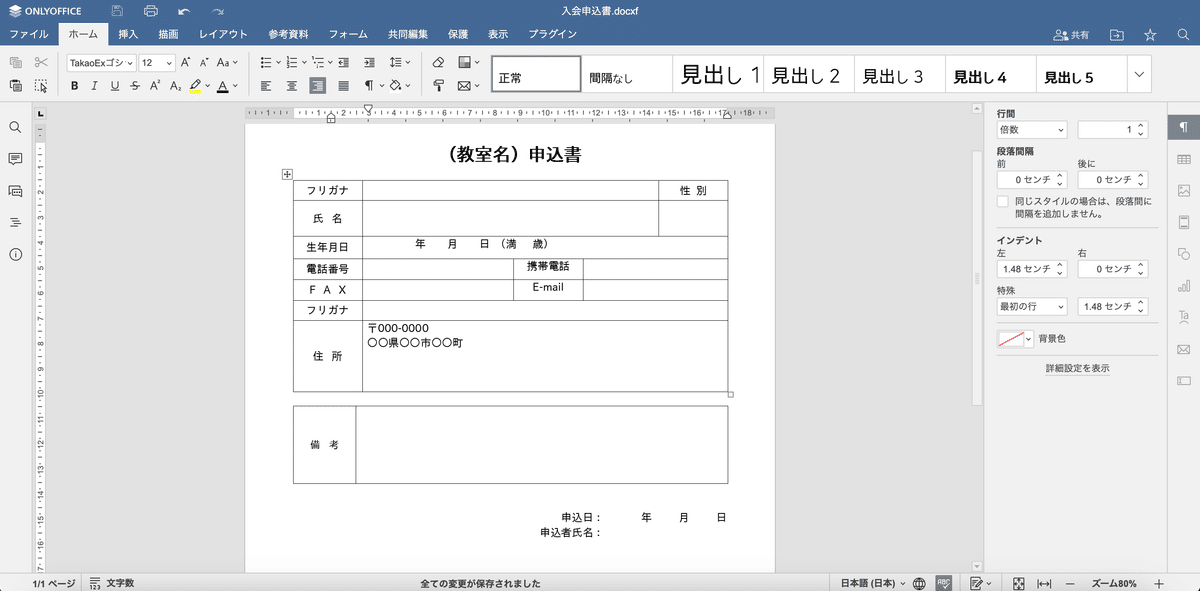The height and width of the screenshot is (591, 1200).
Task: Switch to the レイアウト tab
Action: click(223, 34)
